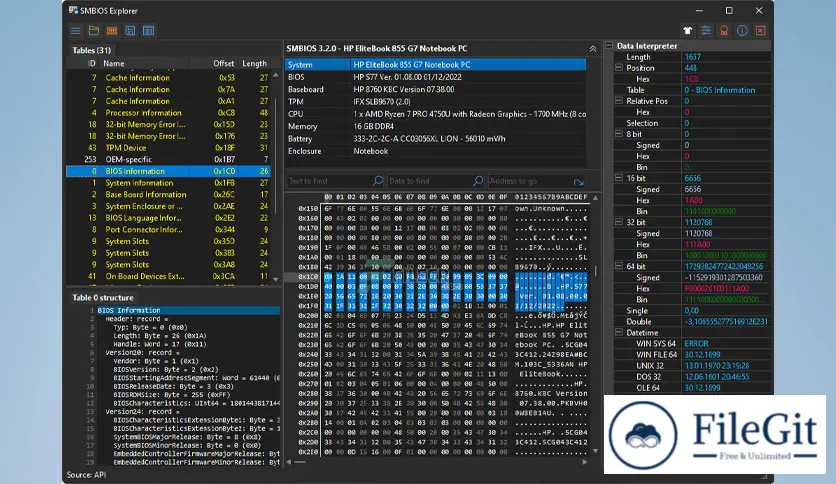Select the System Enclosure or ... row
This screenshot has width=836, height=484.
168,206
